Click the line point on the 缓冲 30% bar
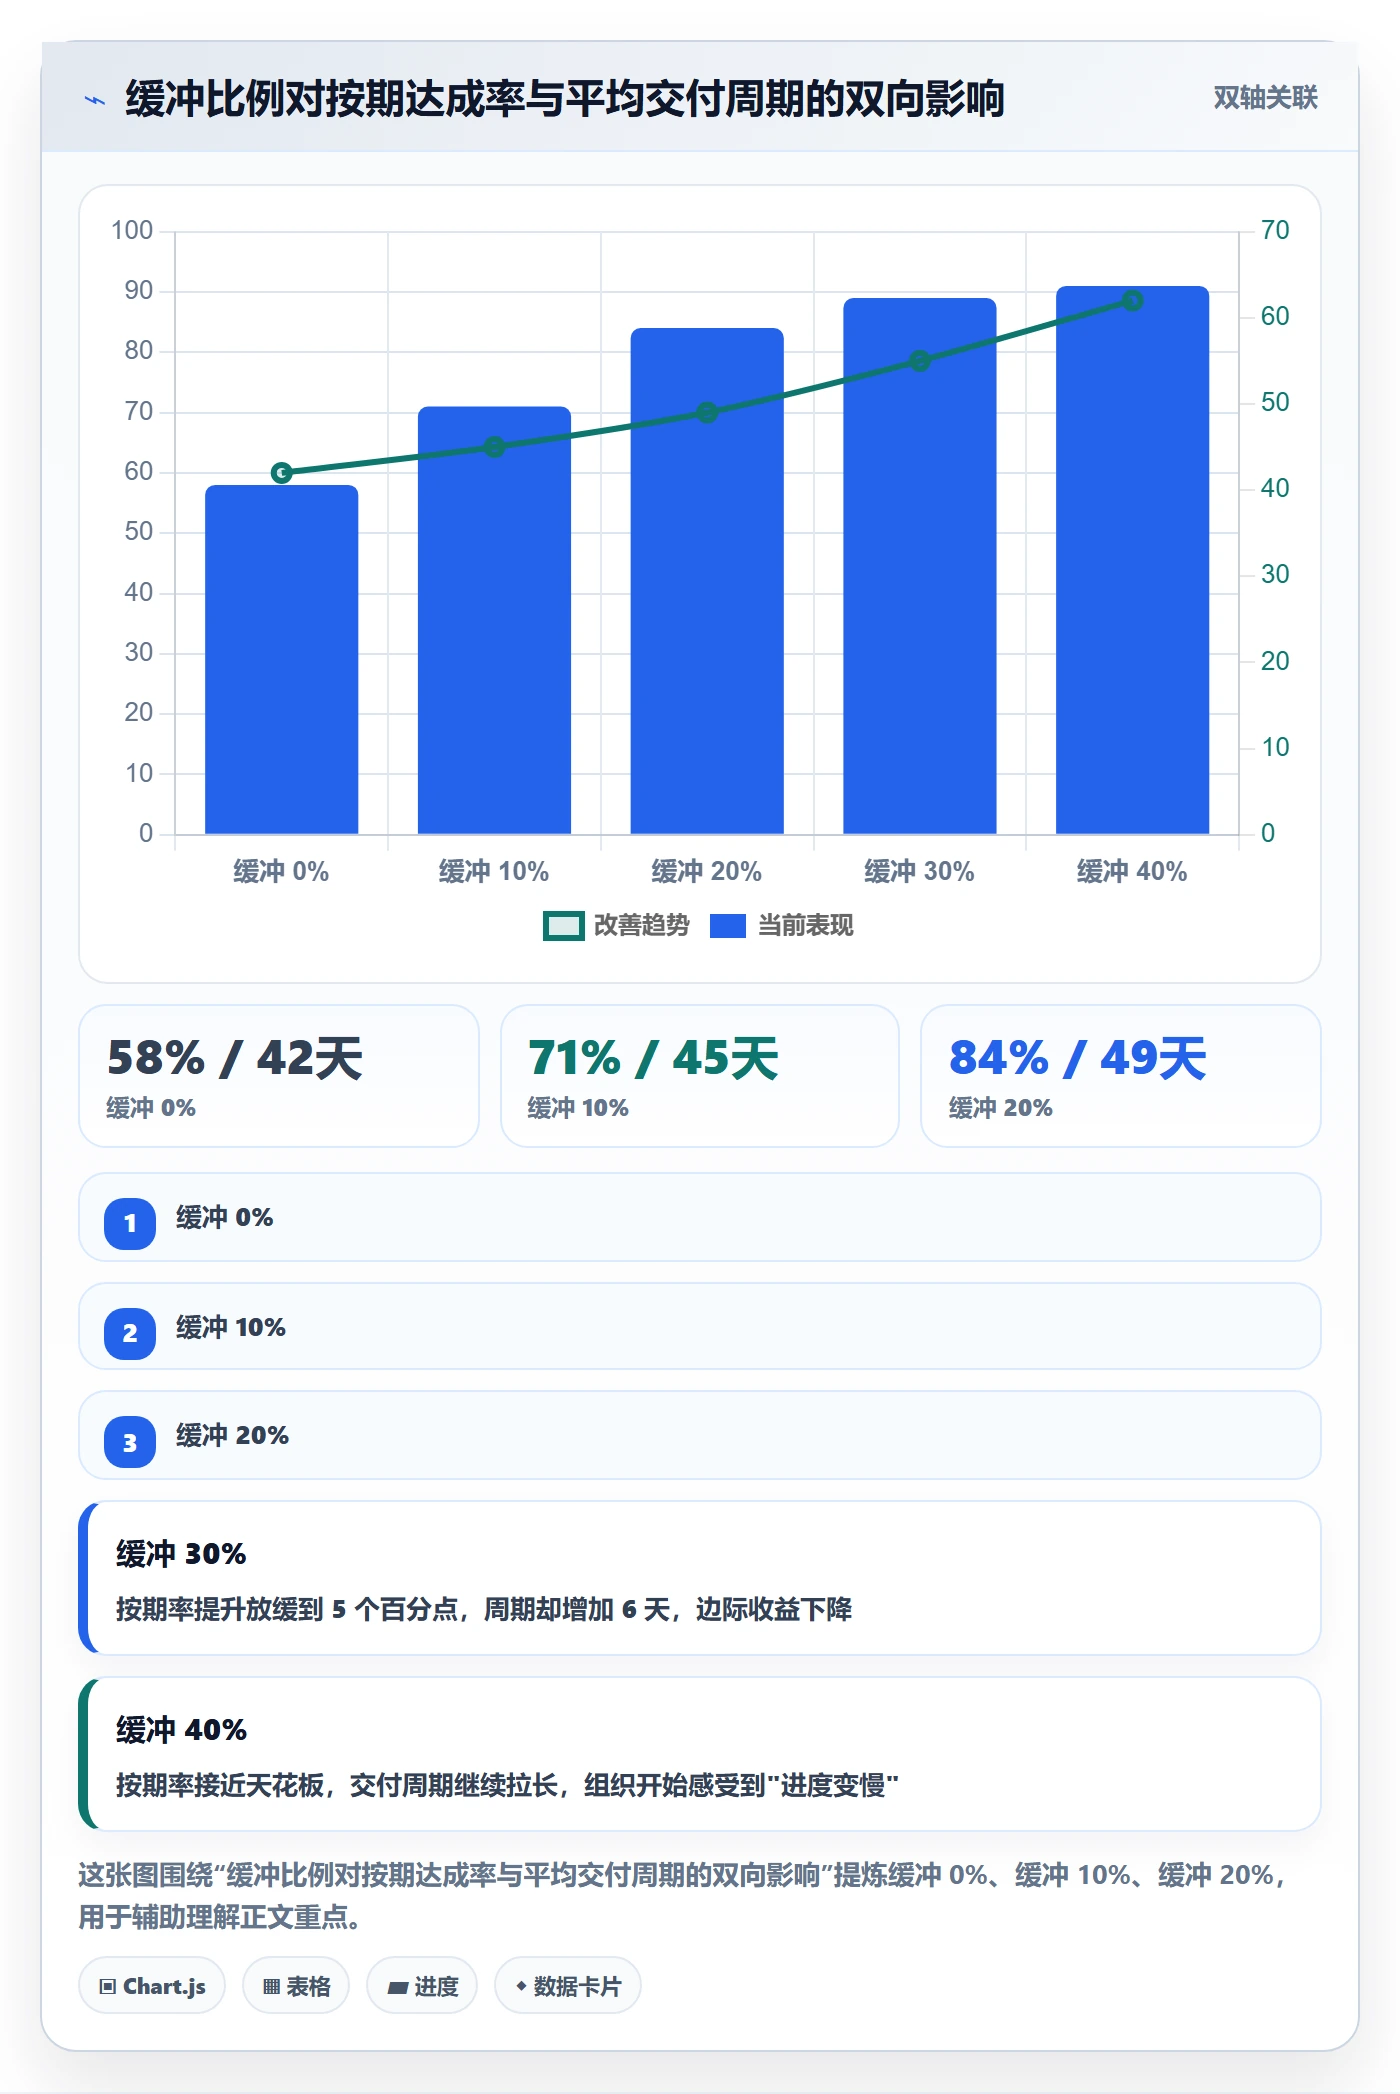1400x2094 pixels. pyautogui.click(x=920, y=360)
